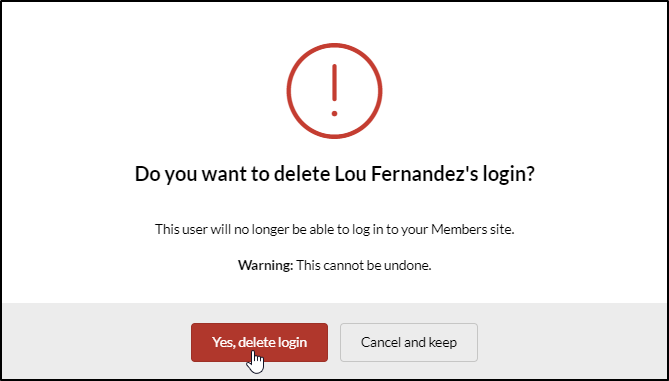Click the red warning circle icon

pos(334,90)
